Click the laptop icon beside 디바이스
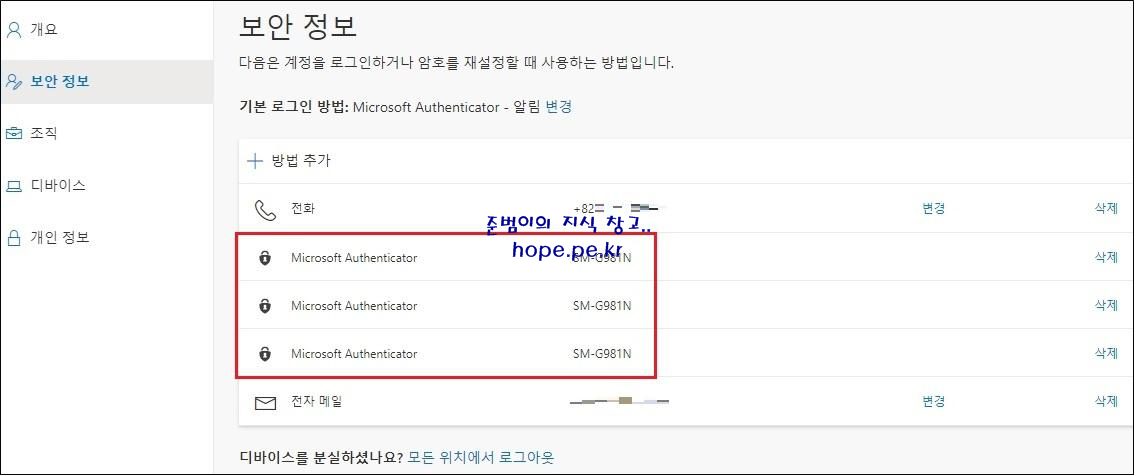The width and height of the screenshot is (1134, 475). pyautogui.click(x=13, y=187)
